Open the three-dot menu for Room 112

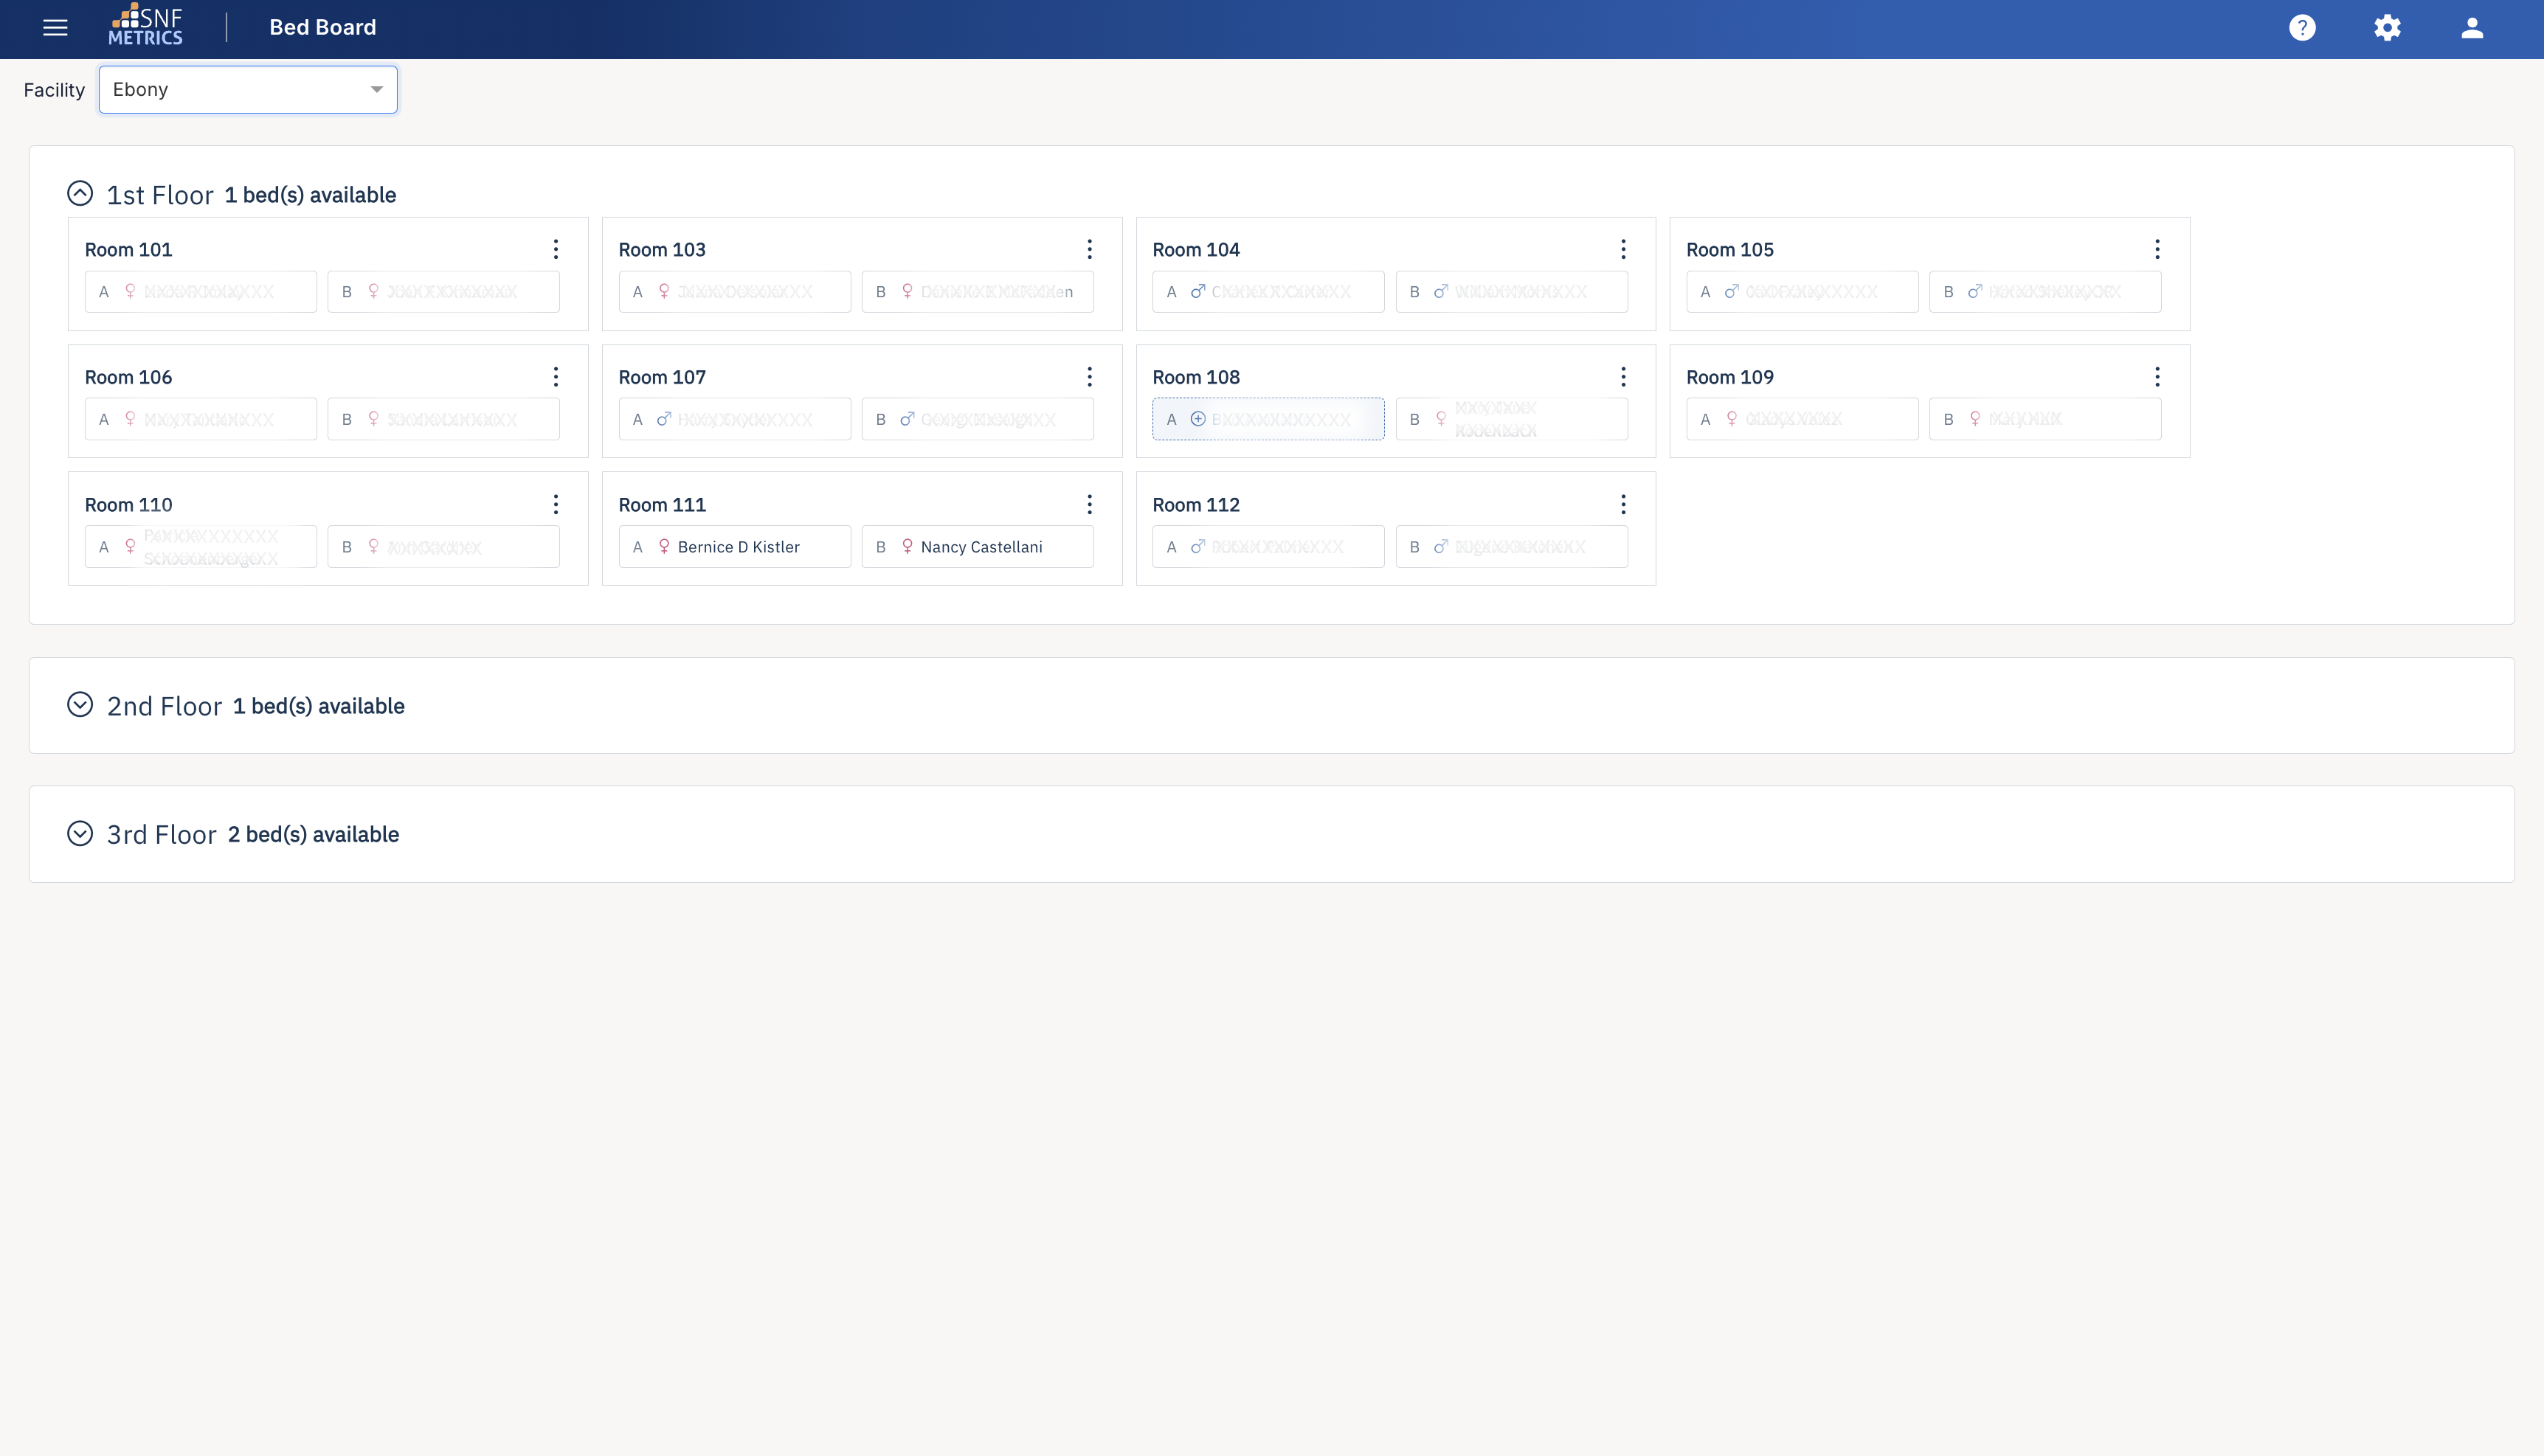coord(1623,504)
